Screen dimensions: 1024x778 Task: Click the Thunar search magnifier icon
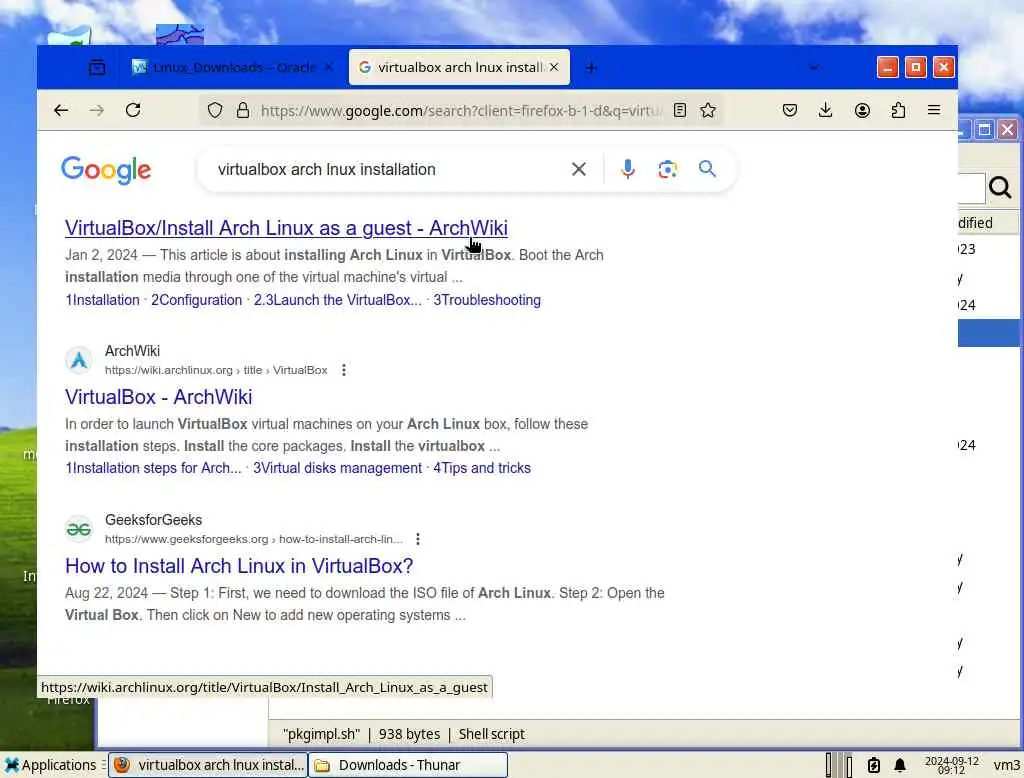(1000, 187)
